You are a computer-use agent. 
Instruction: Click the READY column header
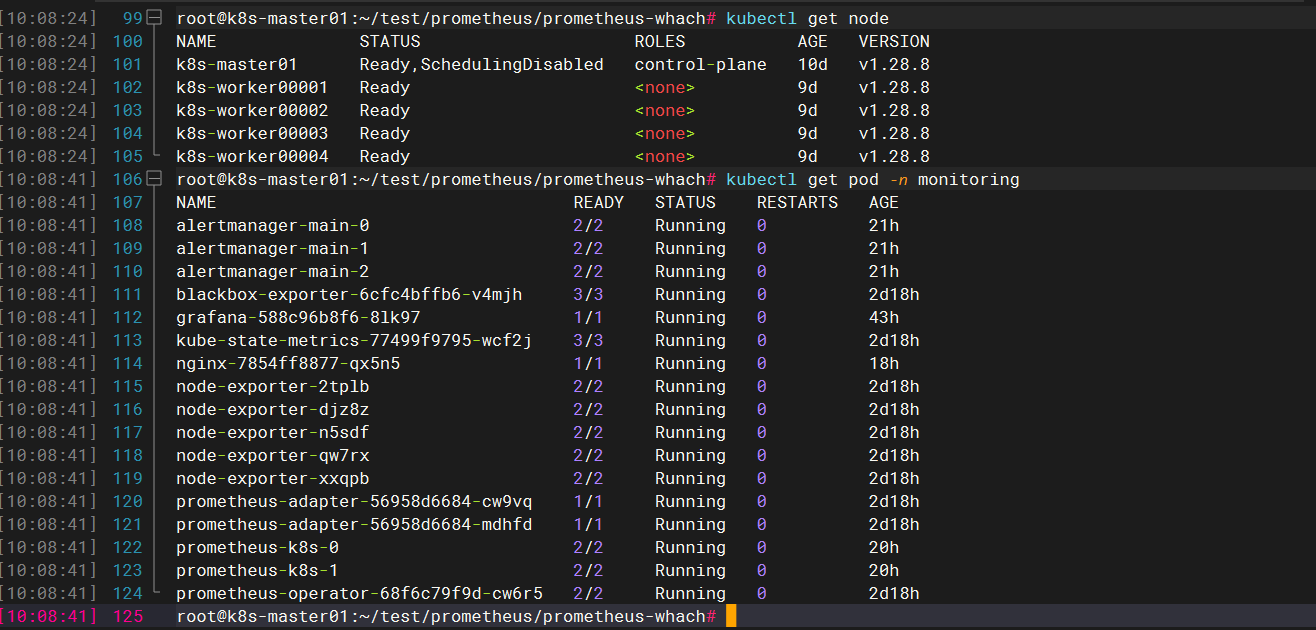(x=598, y=202)
